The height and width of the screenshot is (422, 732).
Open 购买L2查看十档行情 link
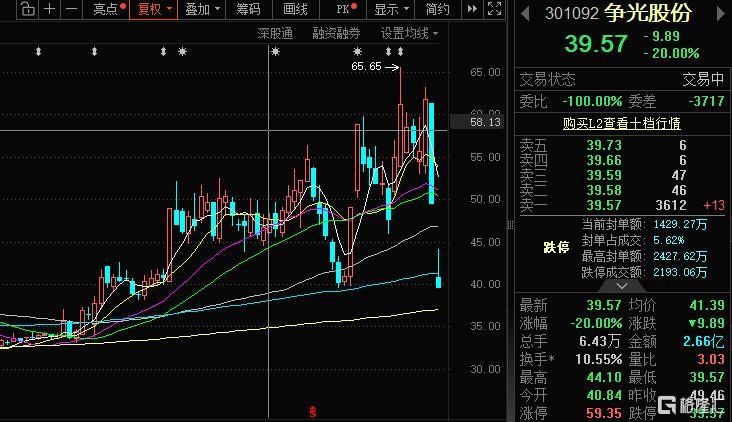coord(621,123)
